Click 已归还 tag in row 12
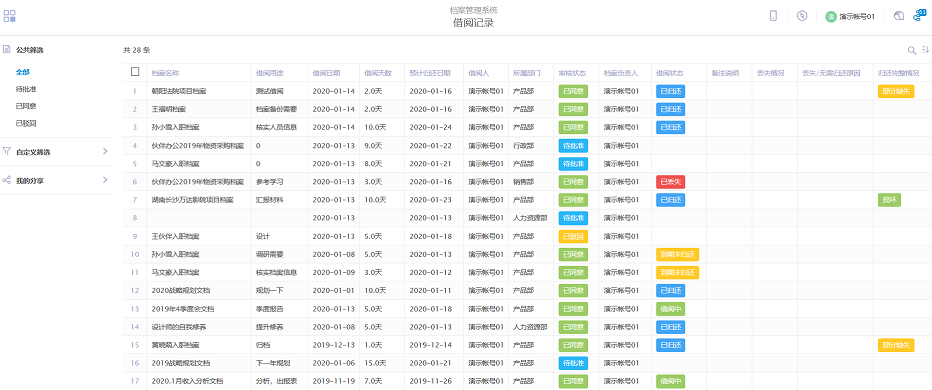Image resolution: width=932 pixels, height=390 pixels. 670,291
